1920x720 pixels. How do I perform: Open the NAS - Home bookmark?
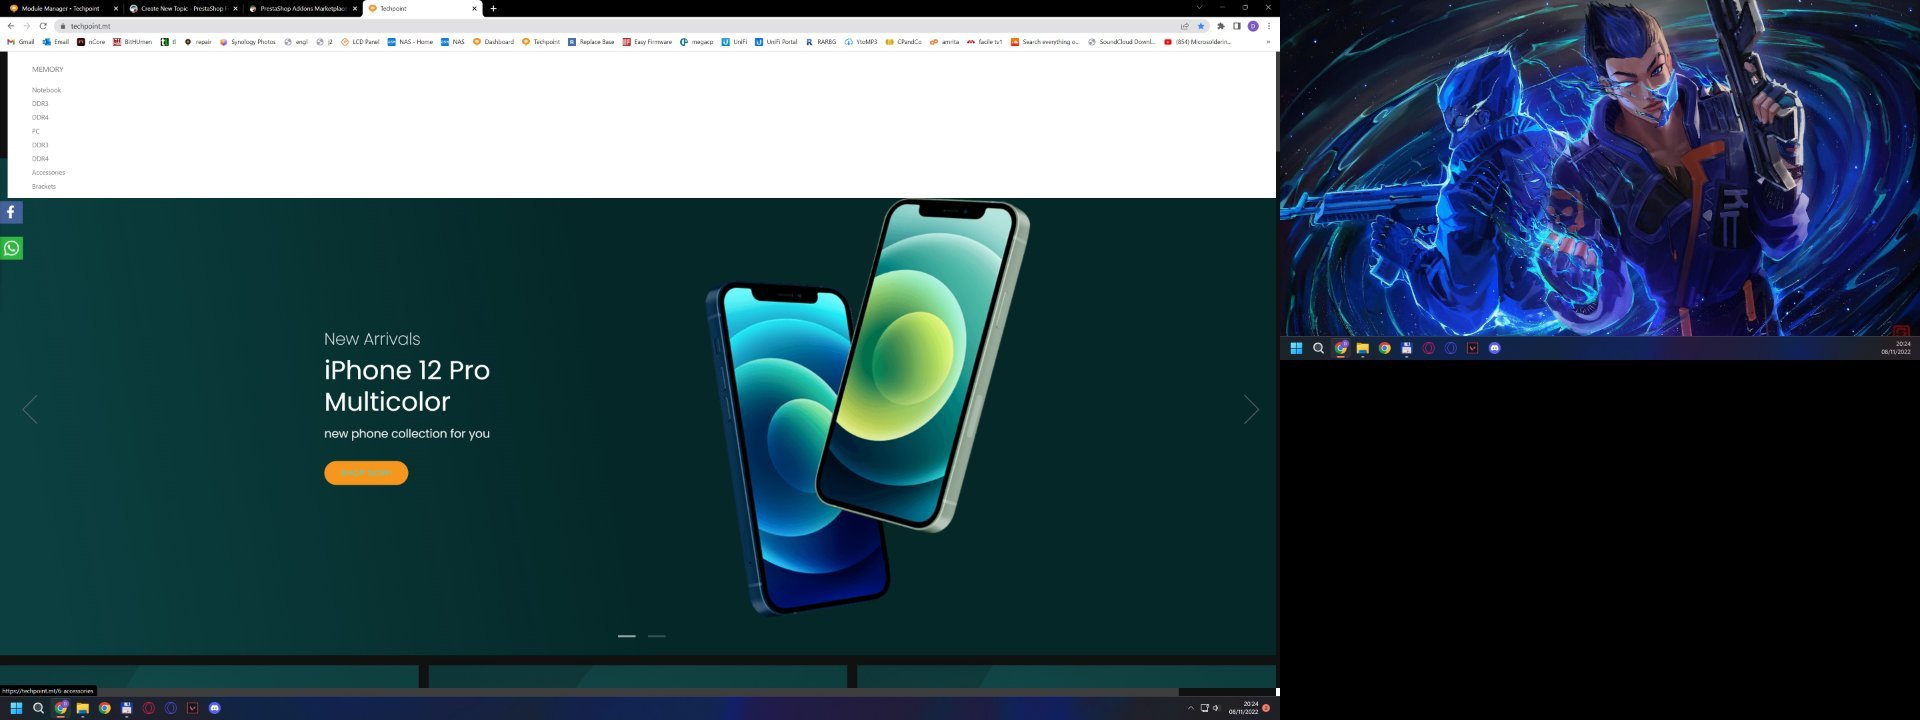click(411, 42)
